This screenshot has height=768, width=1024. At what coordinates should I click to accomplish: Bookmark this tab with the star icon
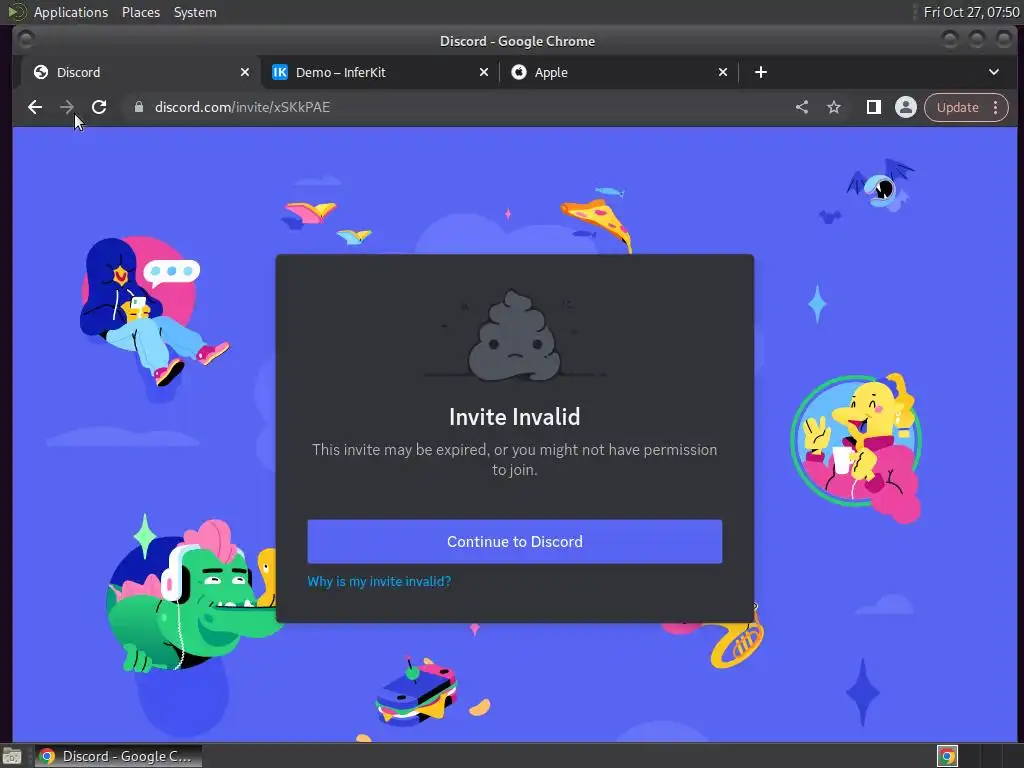834,107
